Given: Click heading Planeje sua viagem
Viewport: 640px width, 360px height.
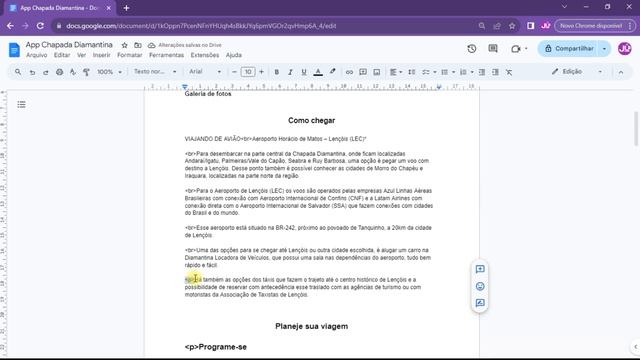Looking at the screenshot, I should (311, 326).
